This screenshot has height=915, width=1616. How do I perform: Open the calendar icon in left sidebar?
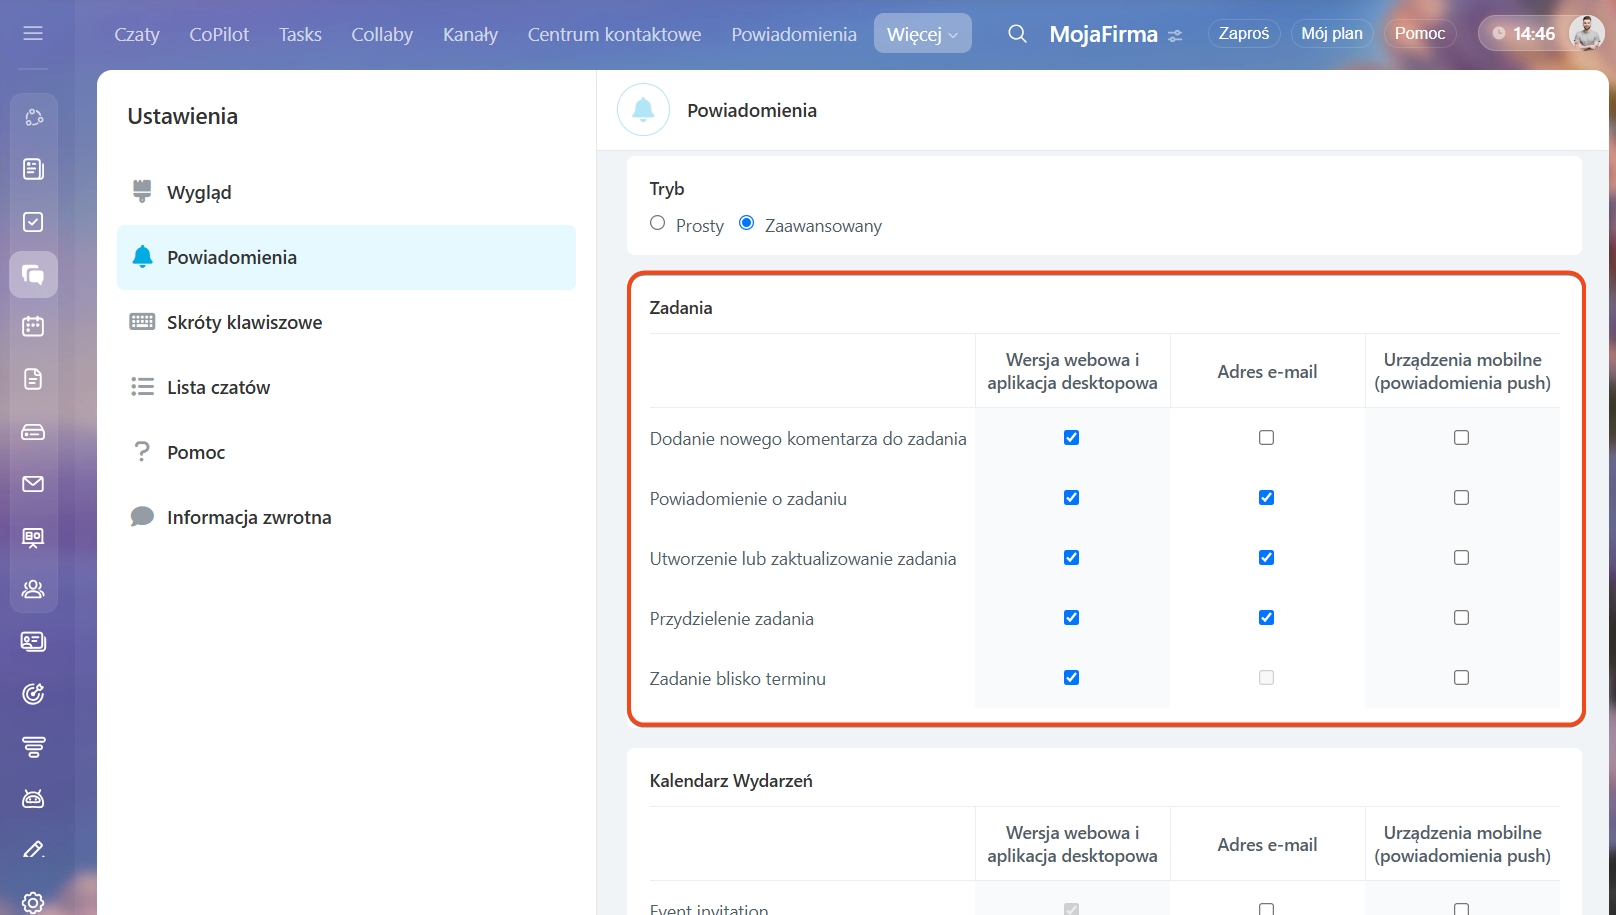(x=33, y=326)
